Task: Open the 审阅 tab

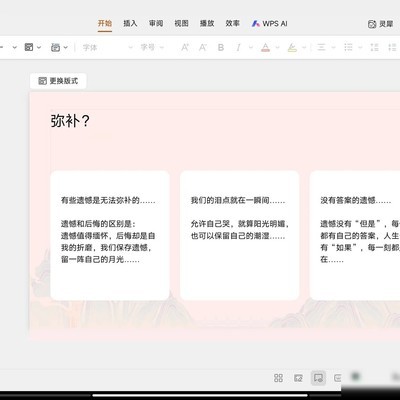Action: coord(156,23)
